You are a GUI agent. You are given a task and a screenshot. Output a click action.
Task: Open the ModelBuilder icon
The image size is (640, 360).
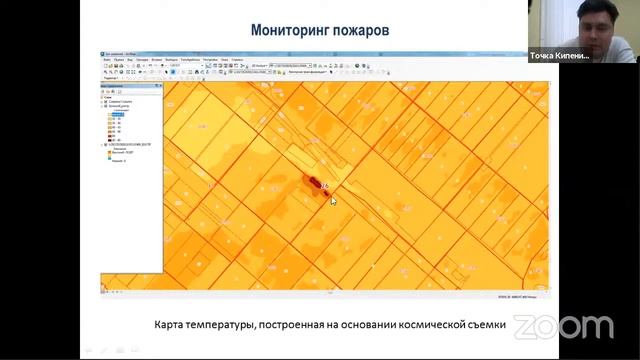click(x=242, y=66)
